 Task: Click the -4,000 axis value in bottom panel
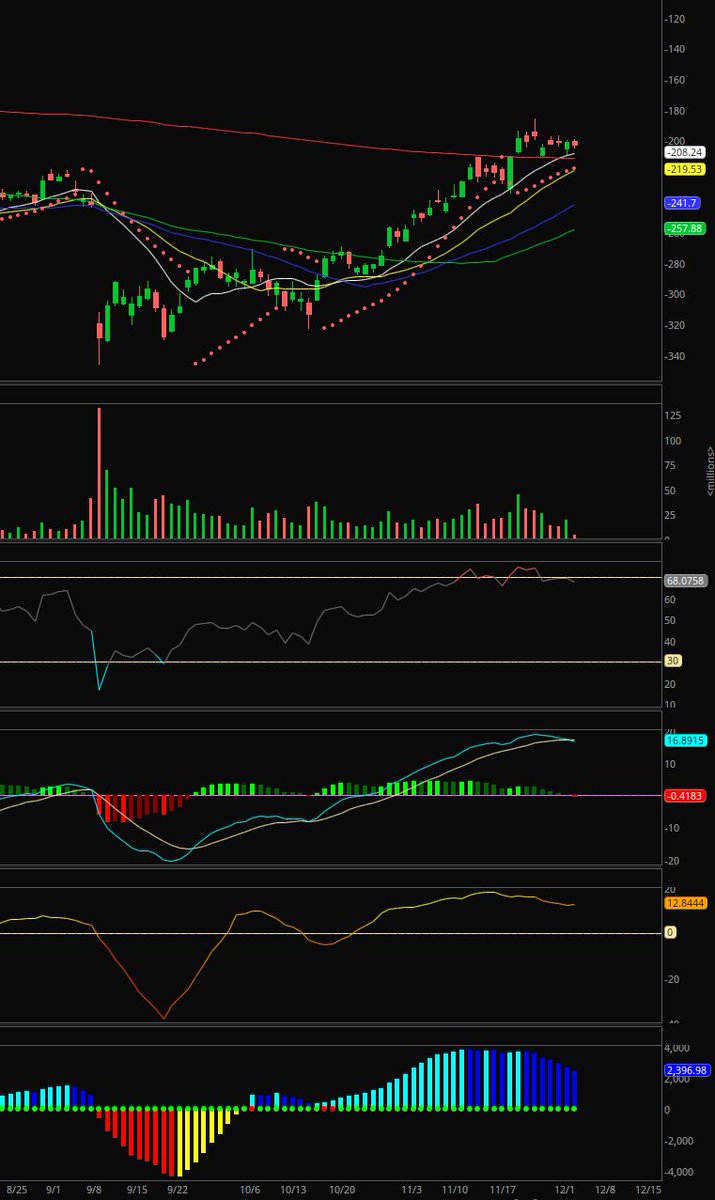pos(681,1172)
